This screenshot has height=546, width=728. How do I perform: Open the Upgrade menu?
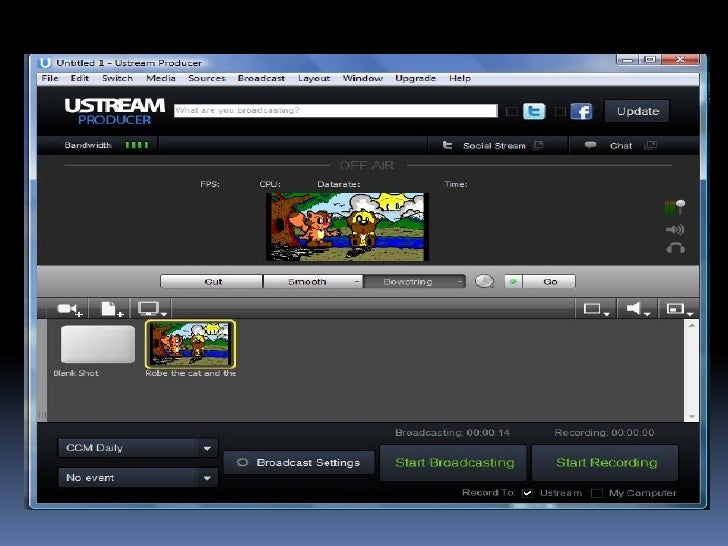click(416, 78)
